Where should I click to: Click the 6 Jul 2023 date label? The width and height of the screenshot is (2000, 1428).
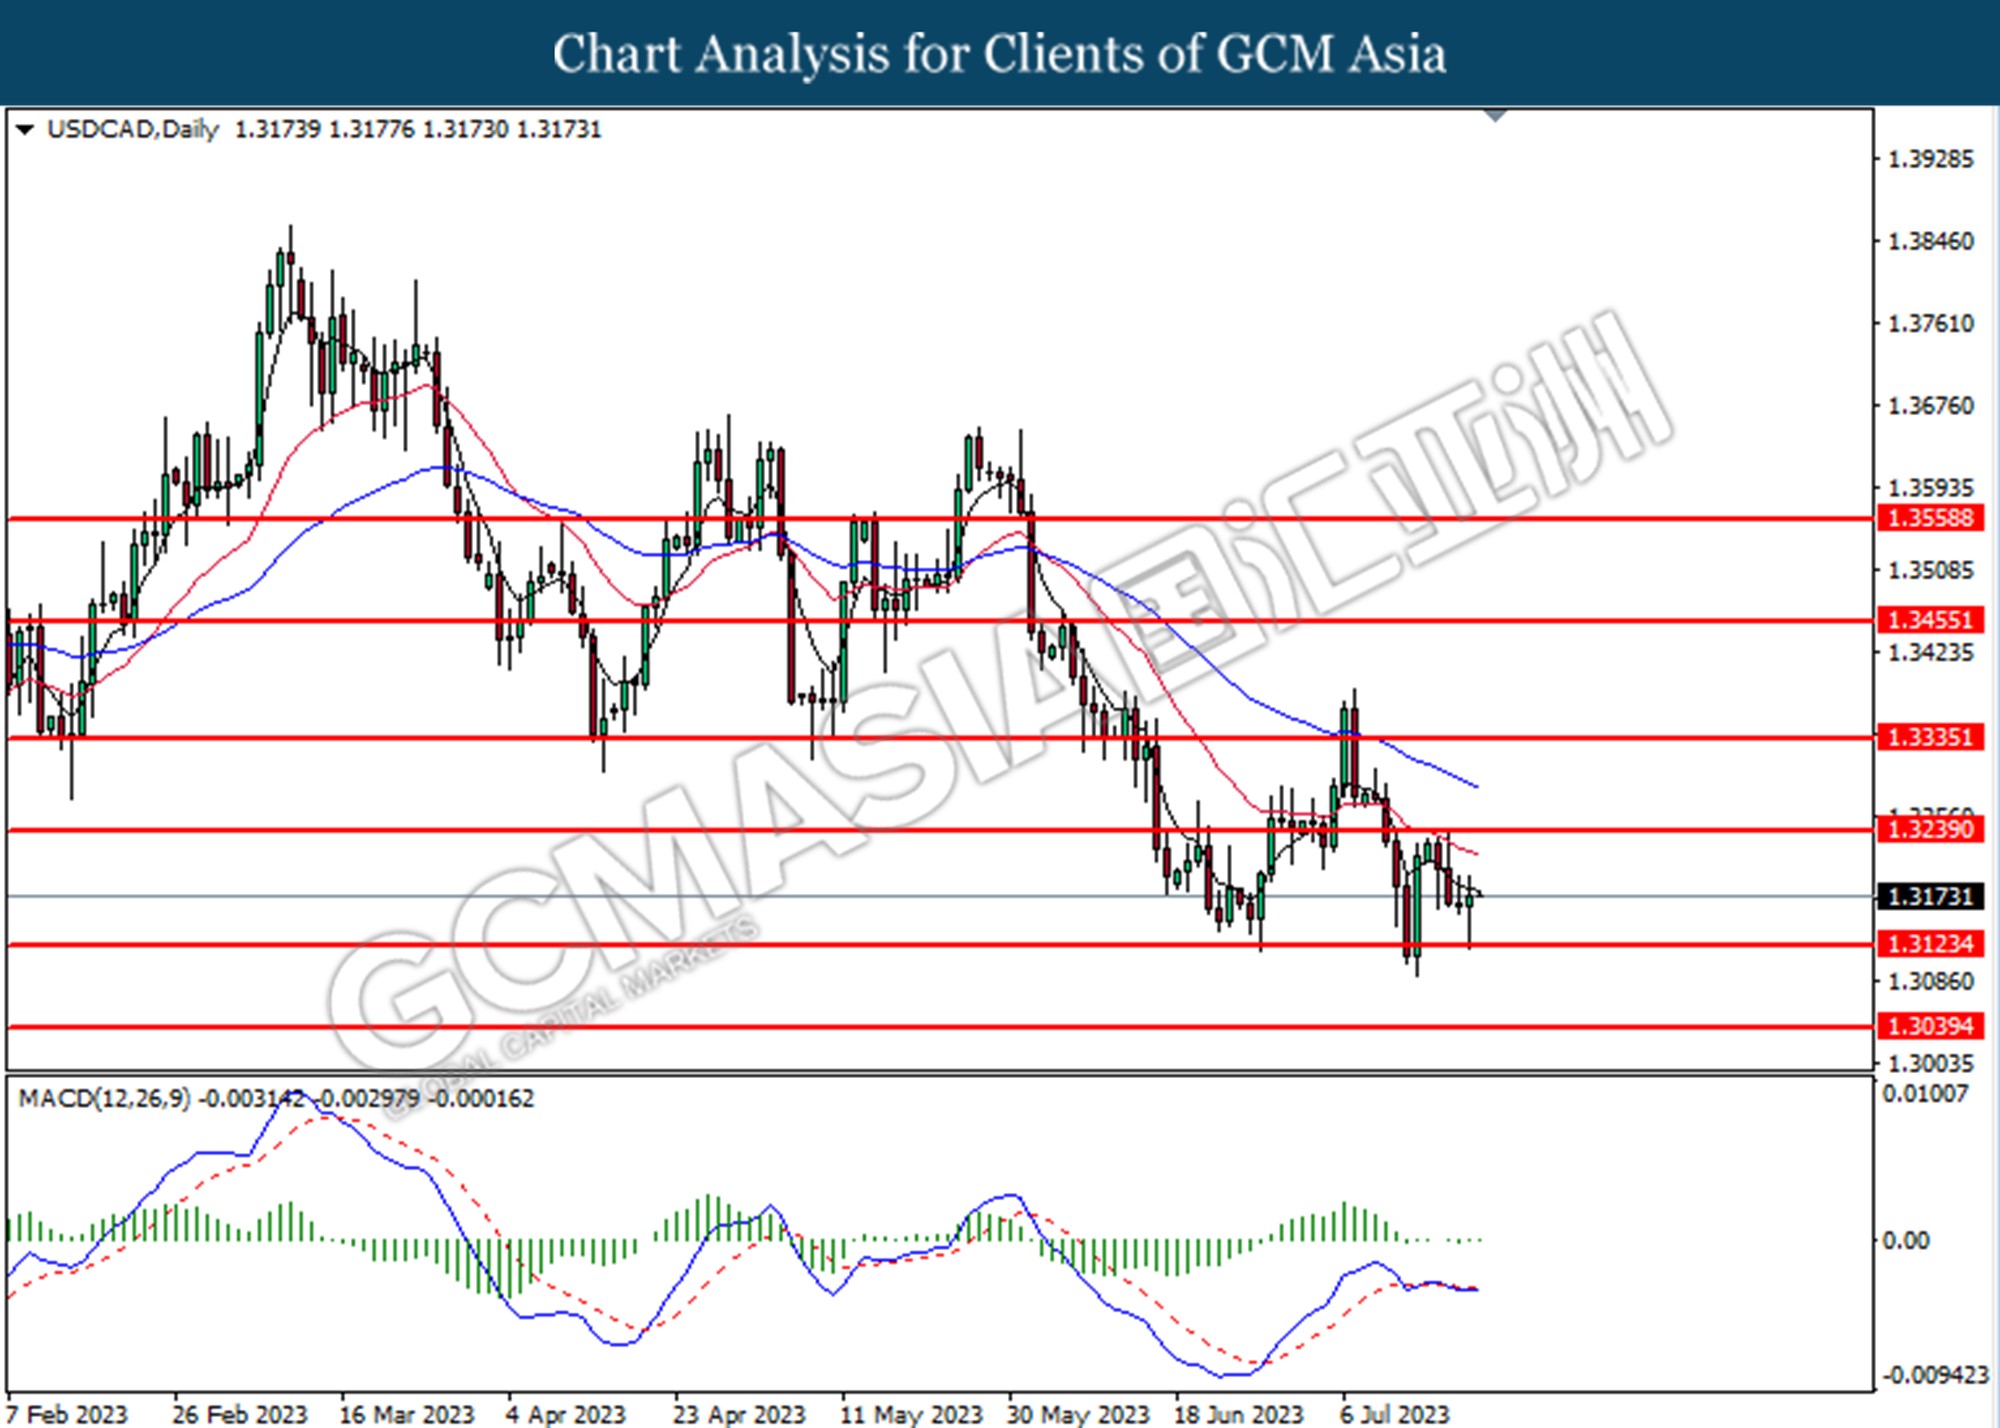1394,1415
